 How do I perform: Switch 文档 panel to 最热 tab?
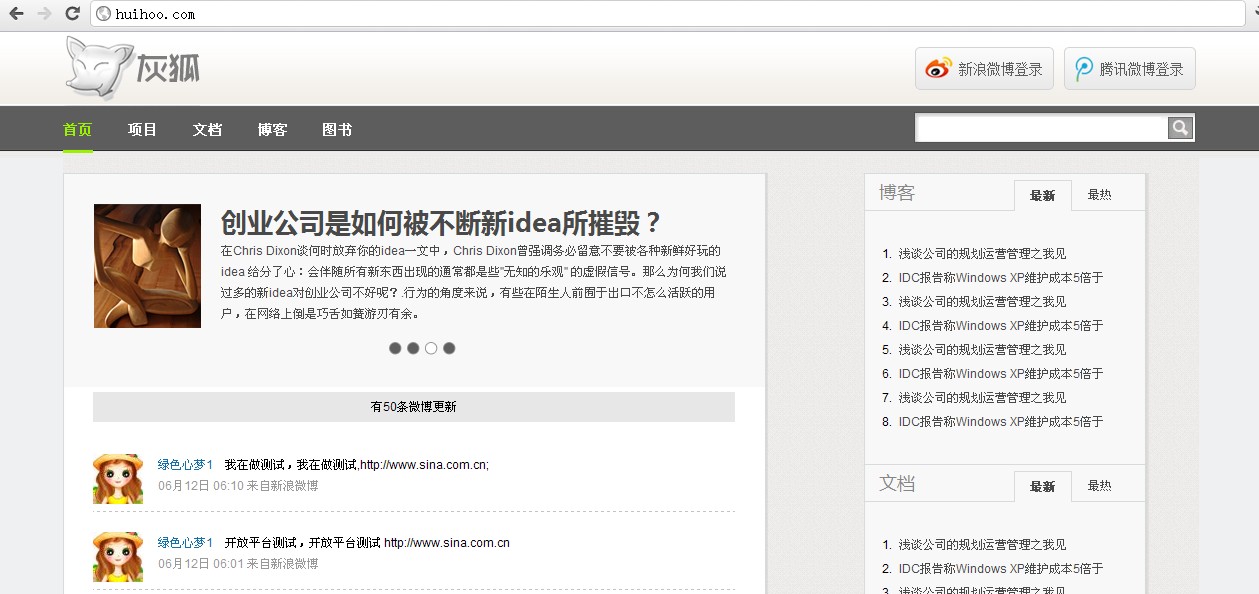tap(1099, 486)
